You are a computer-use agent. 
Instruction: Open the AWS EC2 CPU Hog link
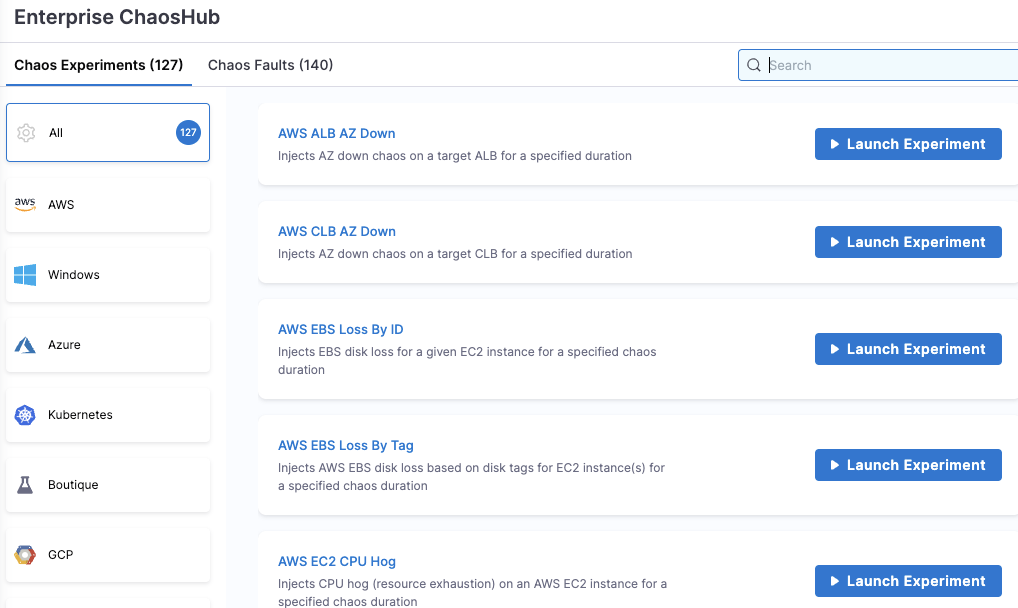click(x=337, y=561)
